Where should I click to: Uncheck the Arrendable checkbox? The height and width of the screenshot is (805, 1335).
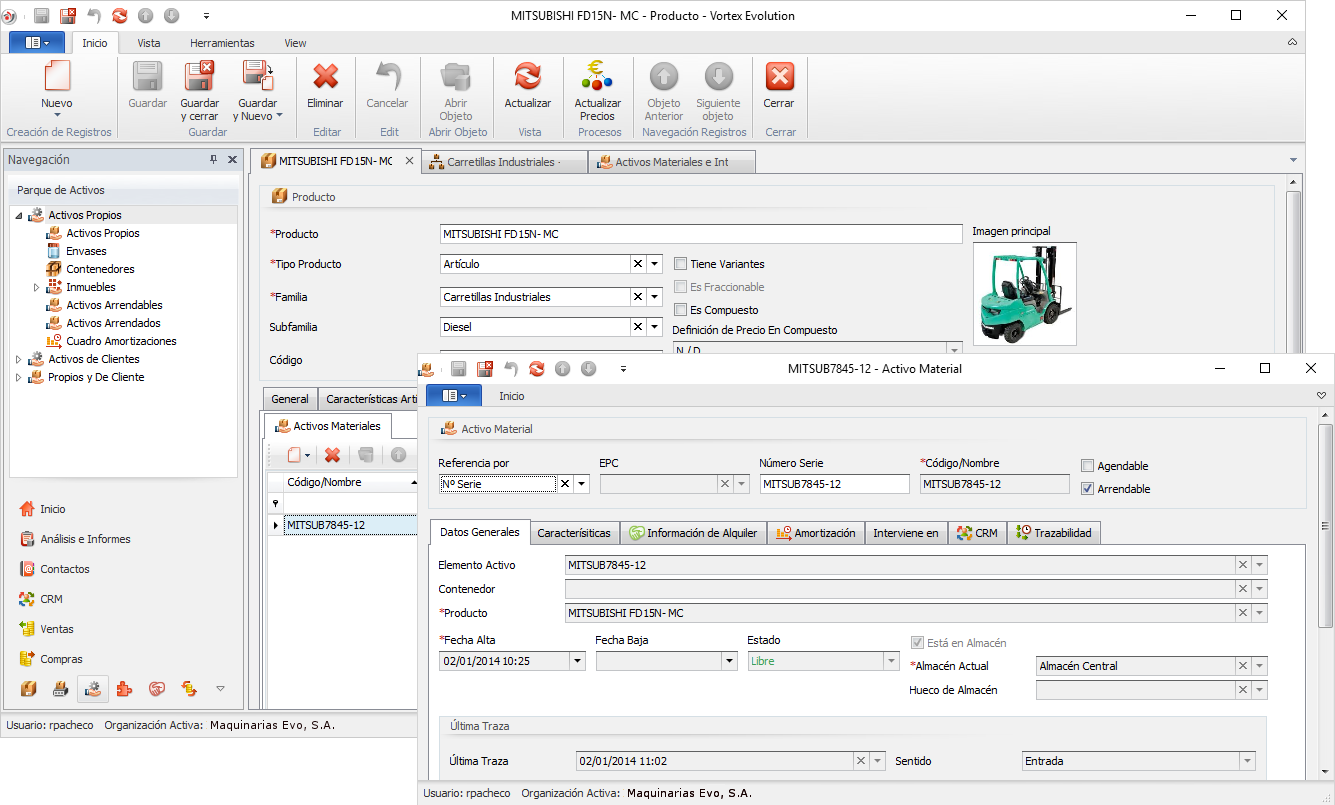click(x=1088, y=489)
